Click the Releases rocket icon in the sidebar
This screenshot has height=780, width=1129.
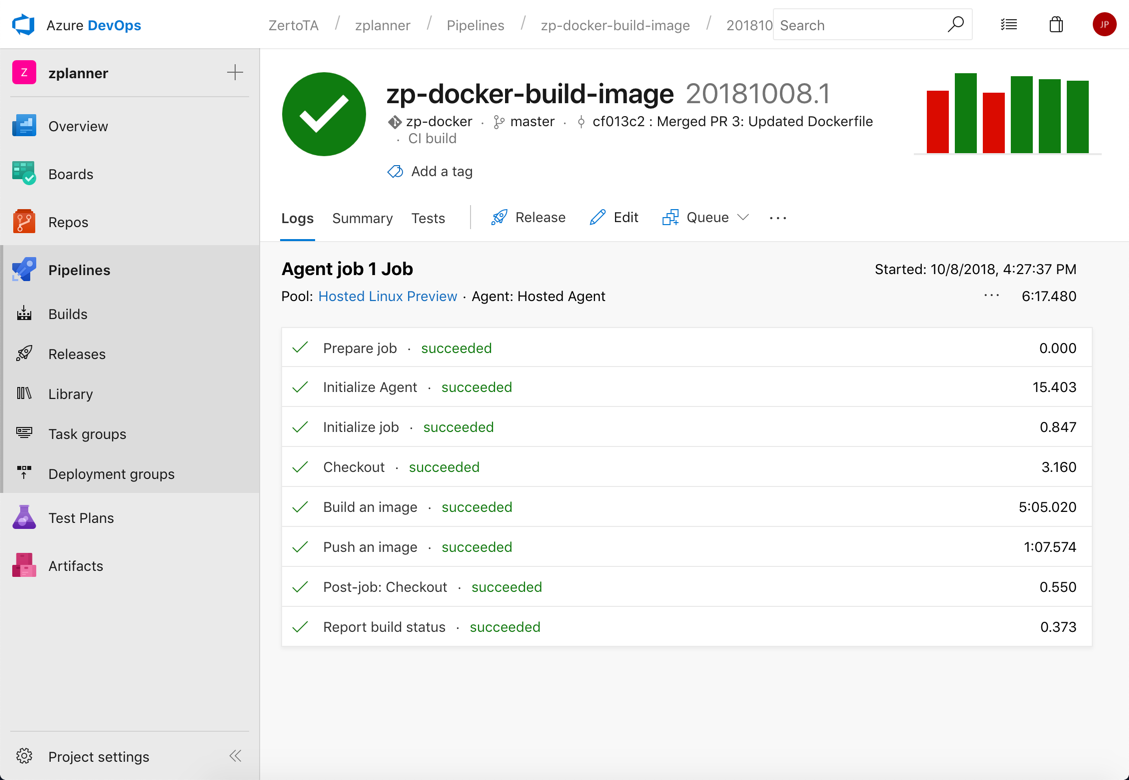(x=24, y=354)
